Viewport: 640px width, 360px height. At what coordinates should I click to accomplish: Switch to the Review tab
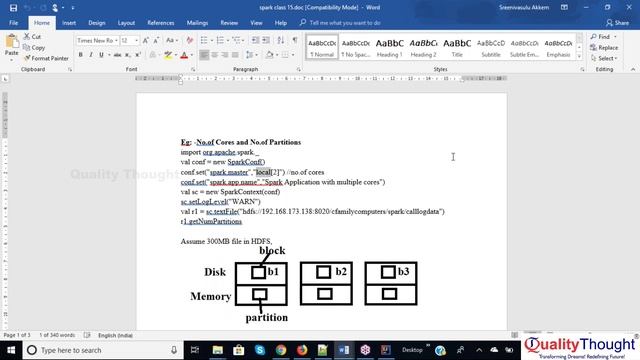coord(229,23)
